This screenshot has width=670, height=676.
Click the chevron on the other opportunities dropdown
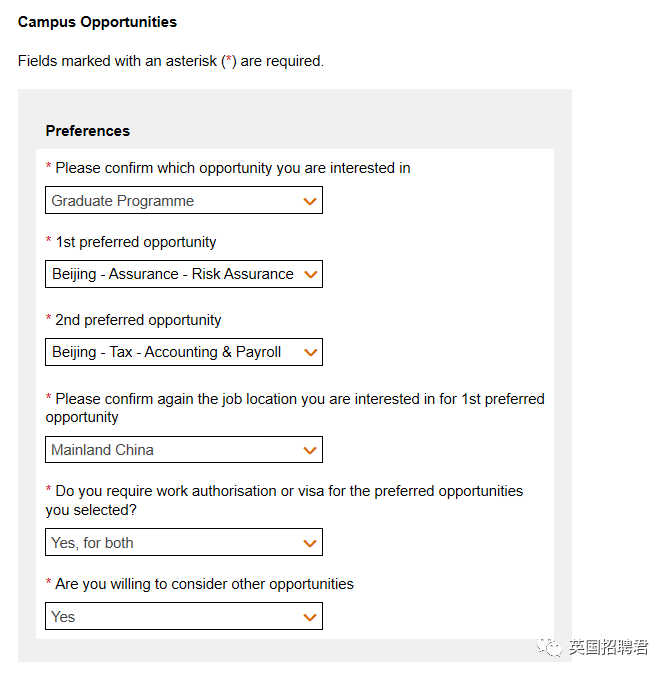pyautogui.click(x=310, y=617)
